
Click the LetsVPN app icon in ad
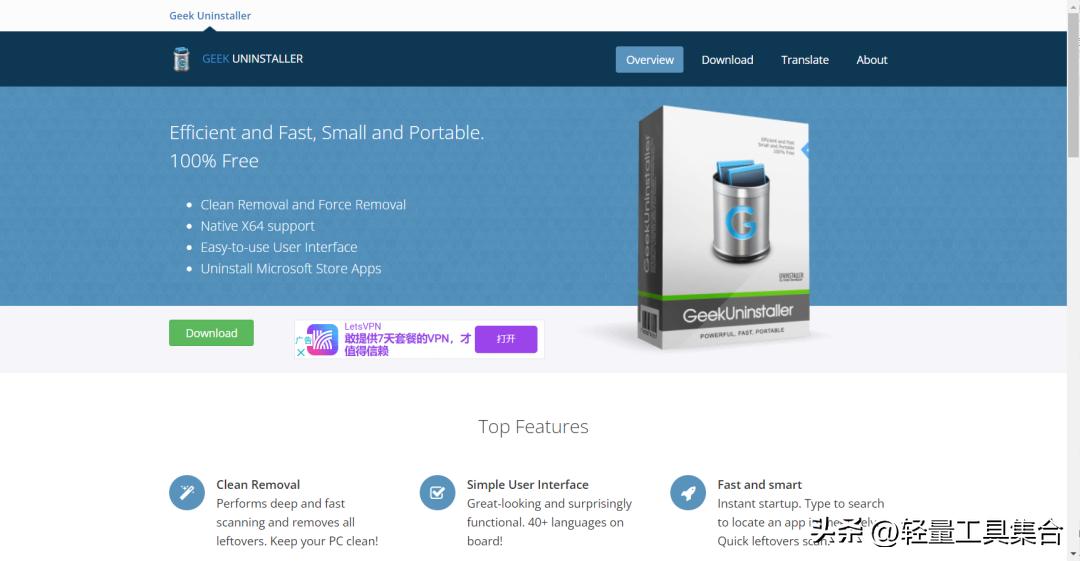322,340
